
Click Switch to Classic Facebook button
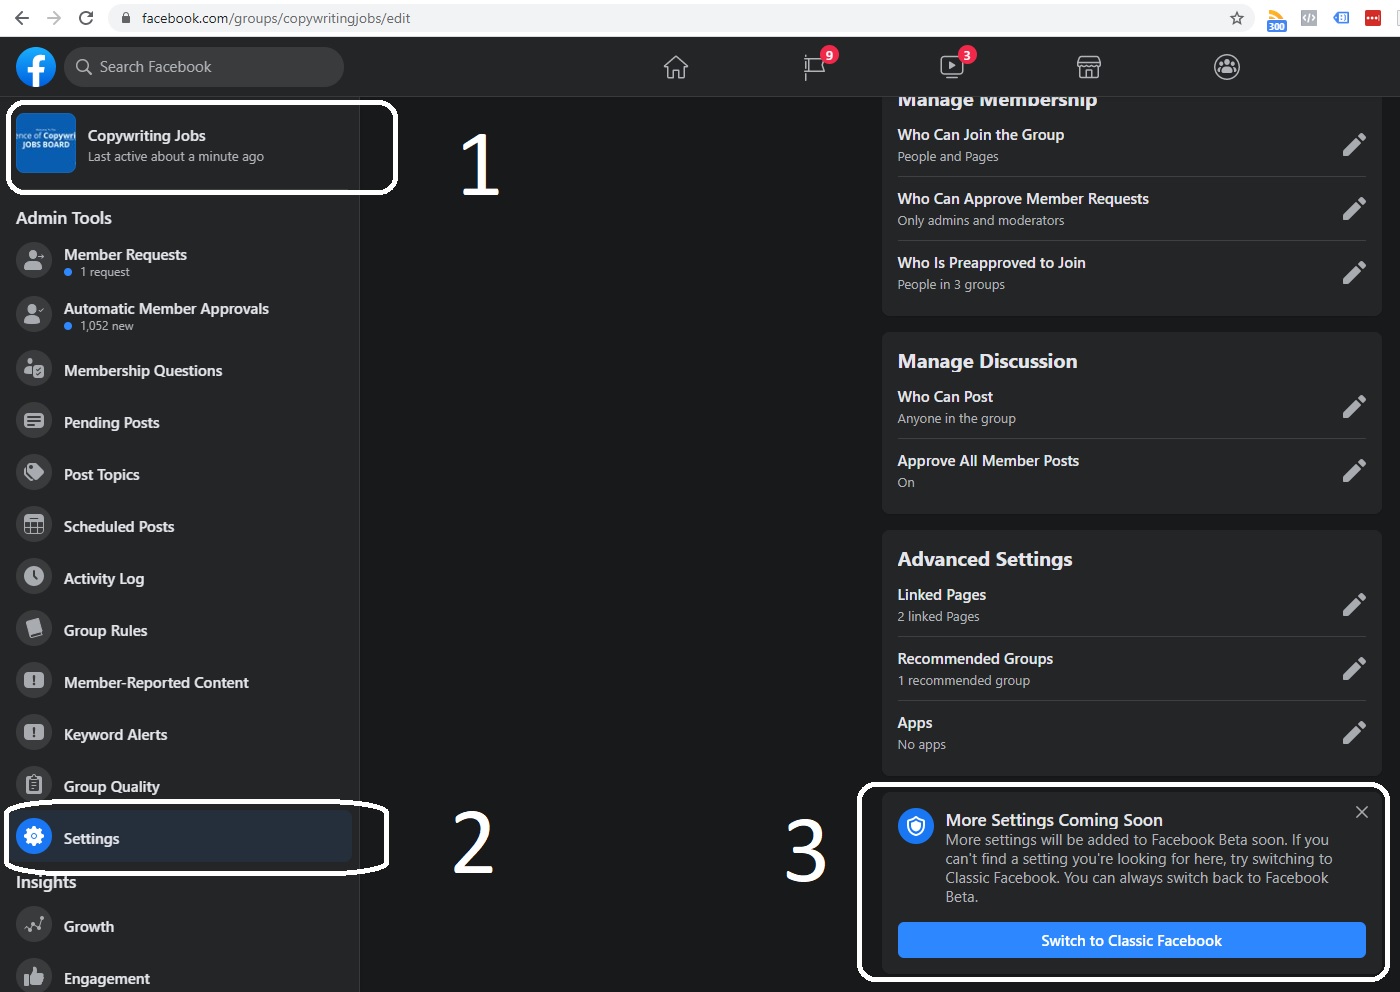pyautogui.click(x=1131, y=940)
